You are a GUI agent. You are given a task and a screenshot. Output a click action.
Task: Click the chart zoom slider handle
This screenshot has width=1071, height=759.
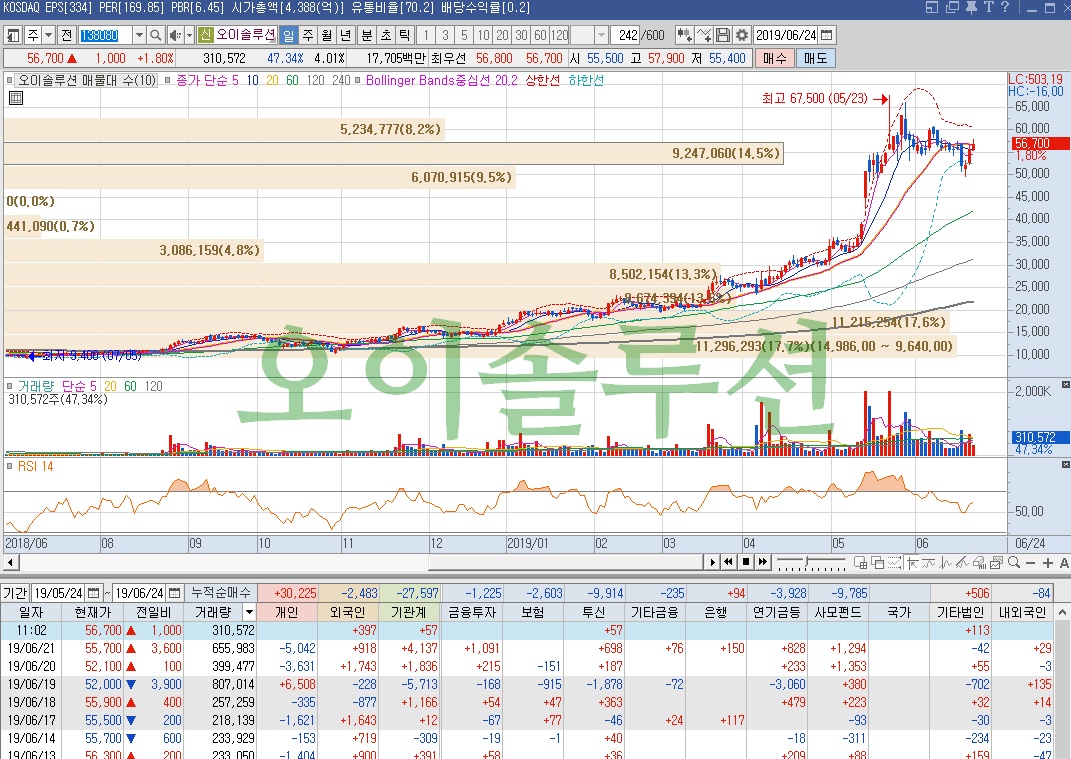tap(808, 563)
